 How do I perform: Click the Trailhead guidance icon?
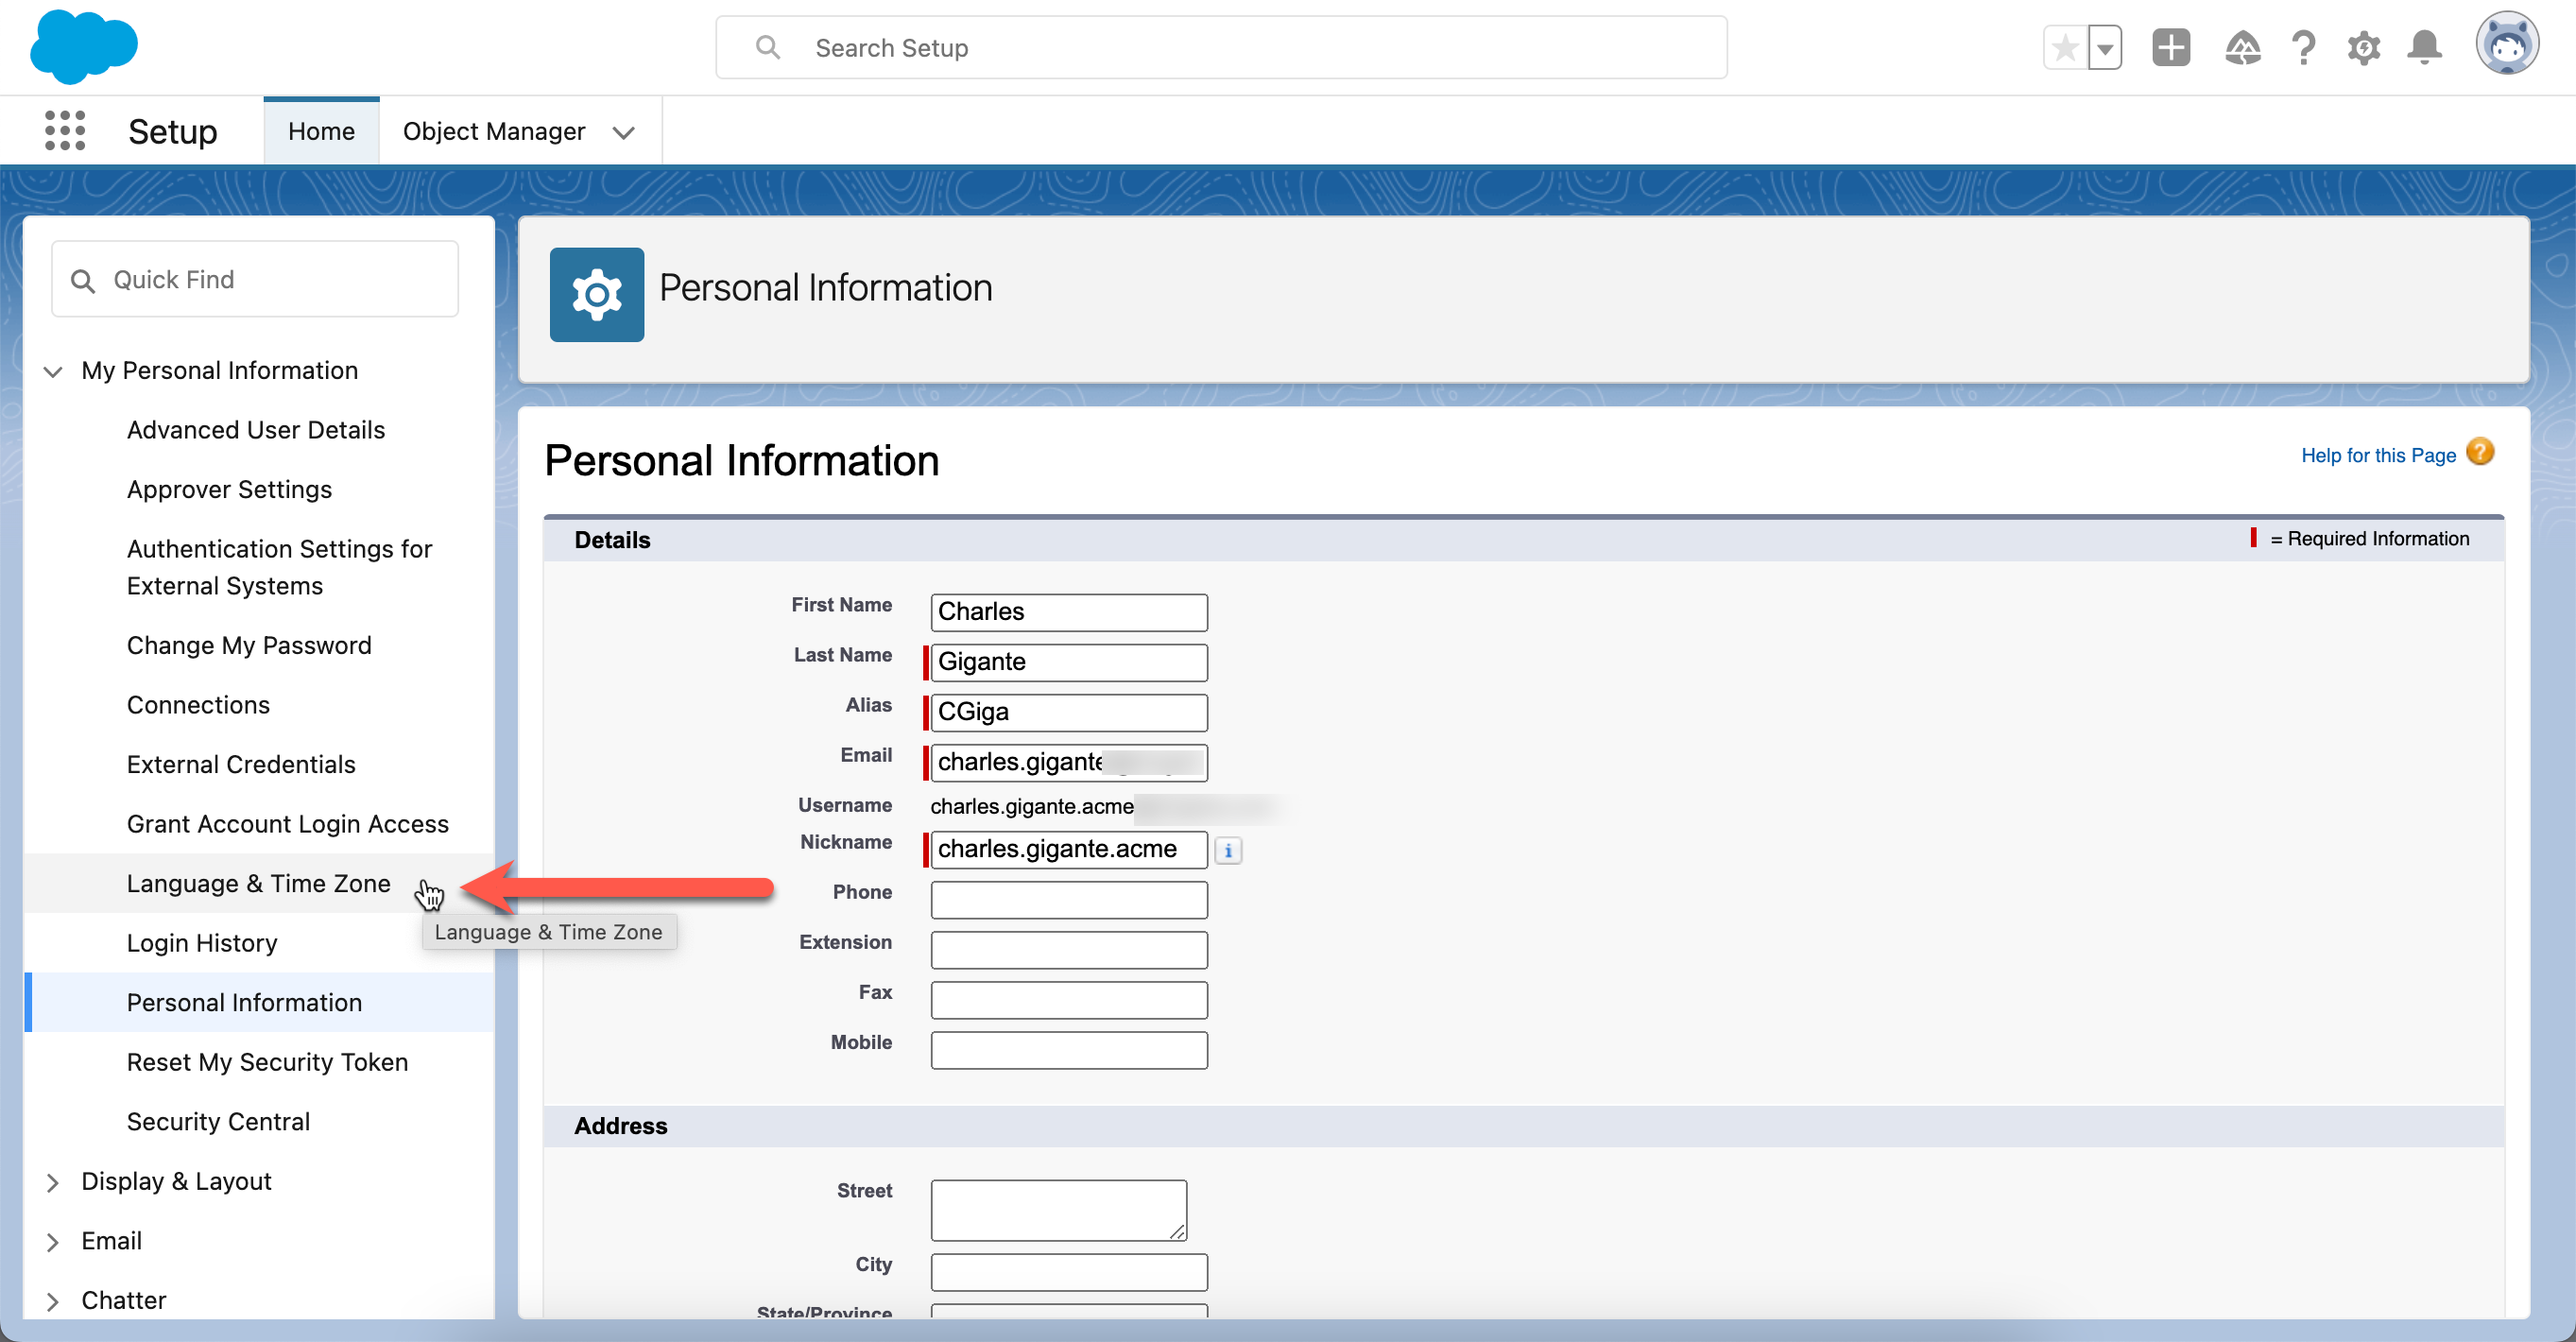(2242, 47)
